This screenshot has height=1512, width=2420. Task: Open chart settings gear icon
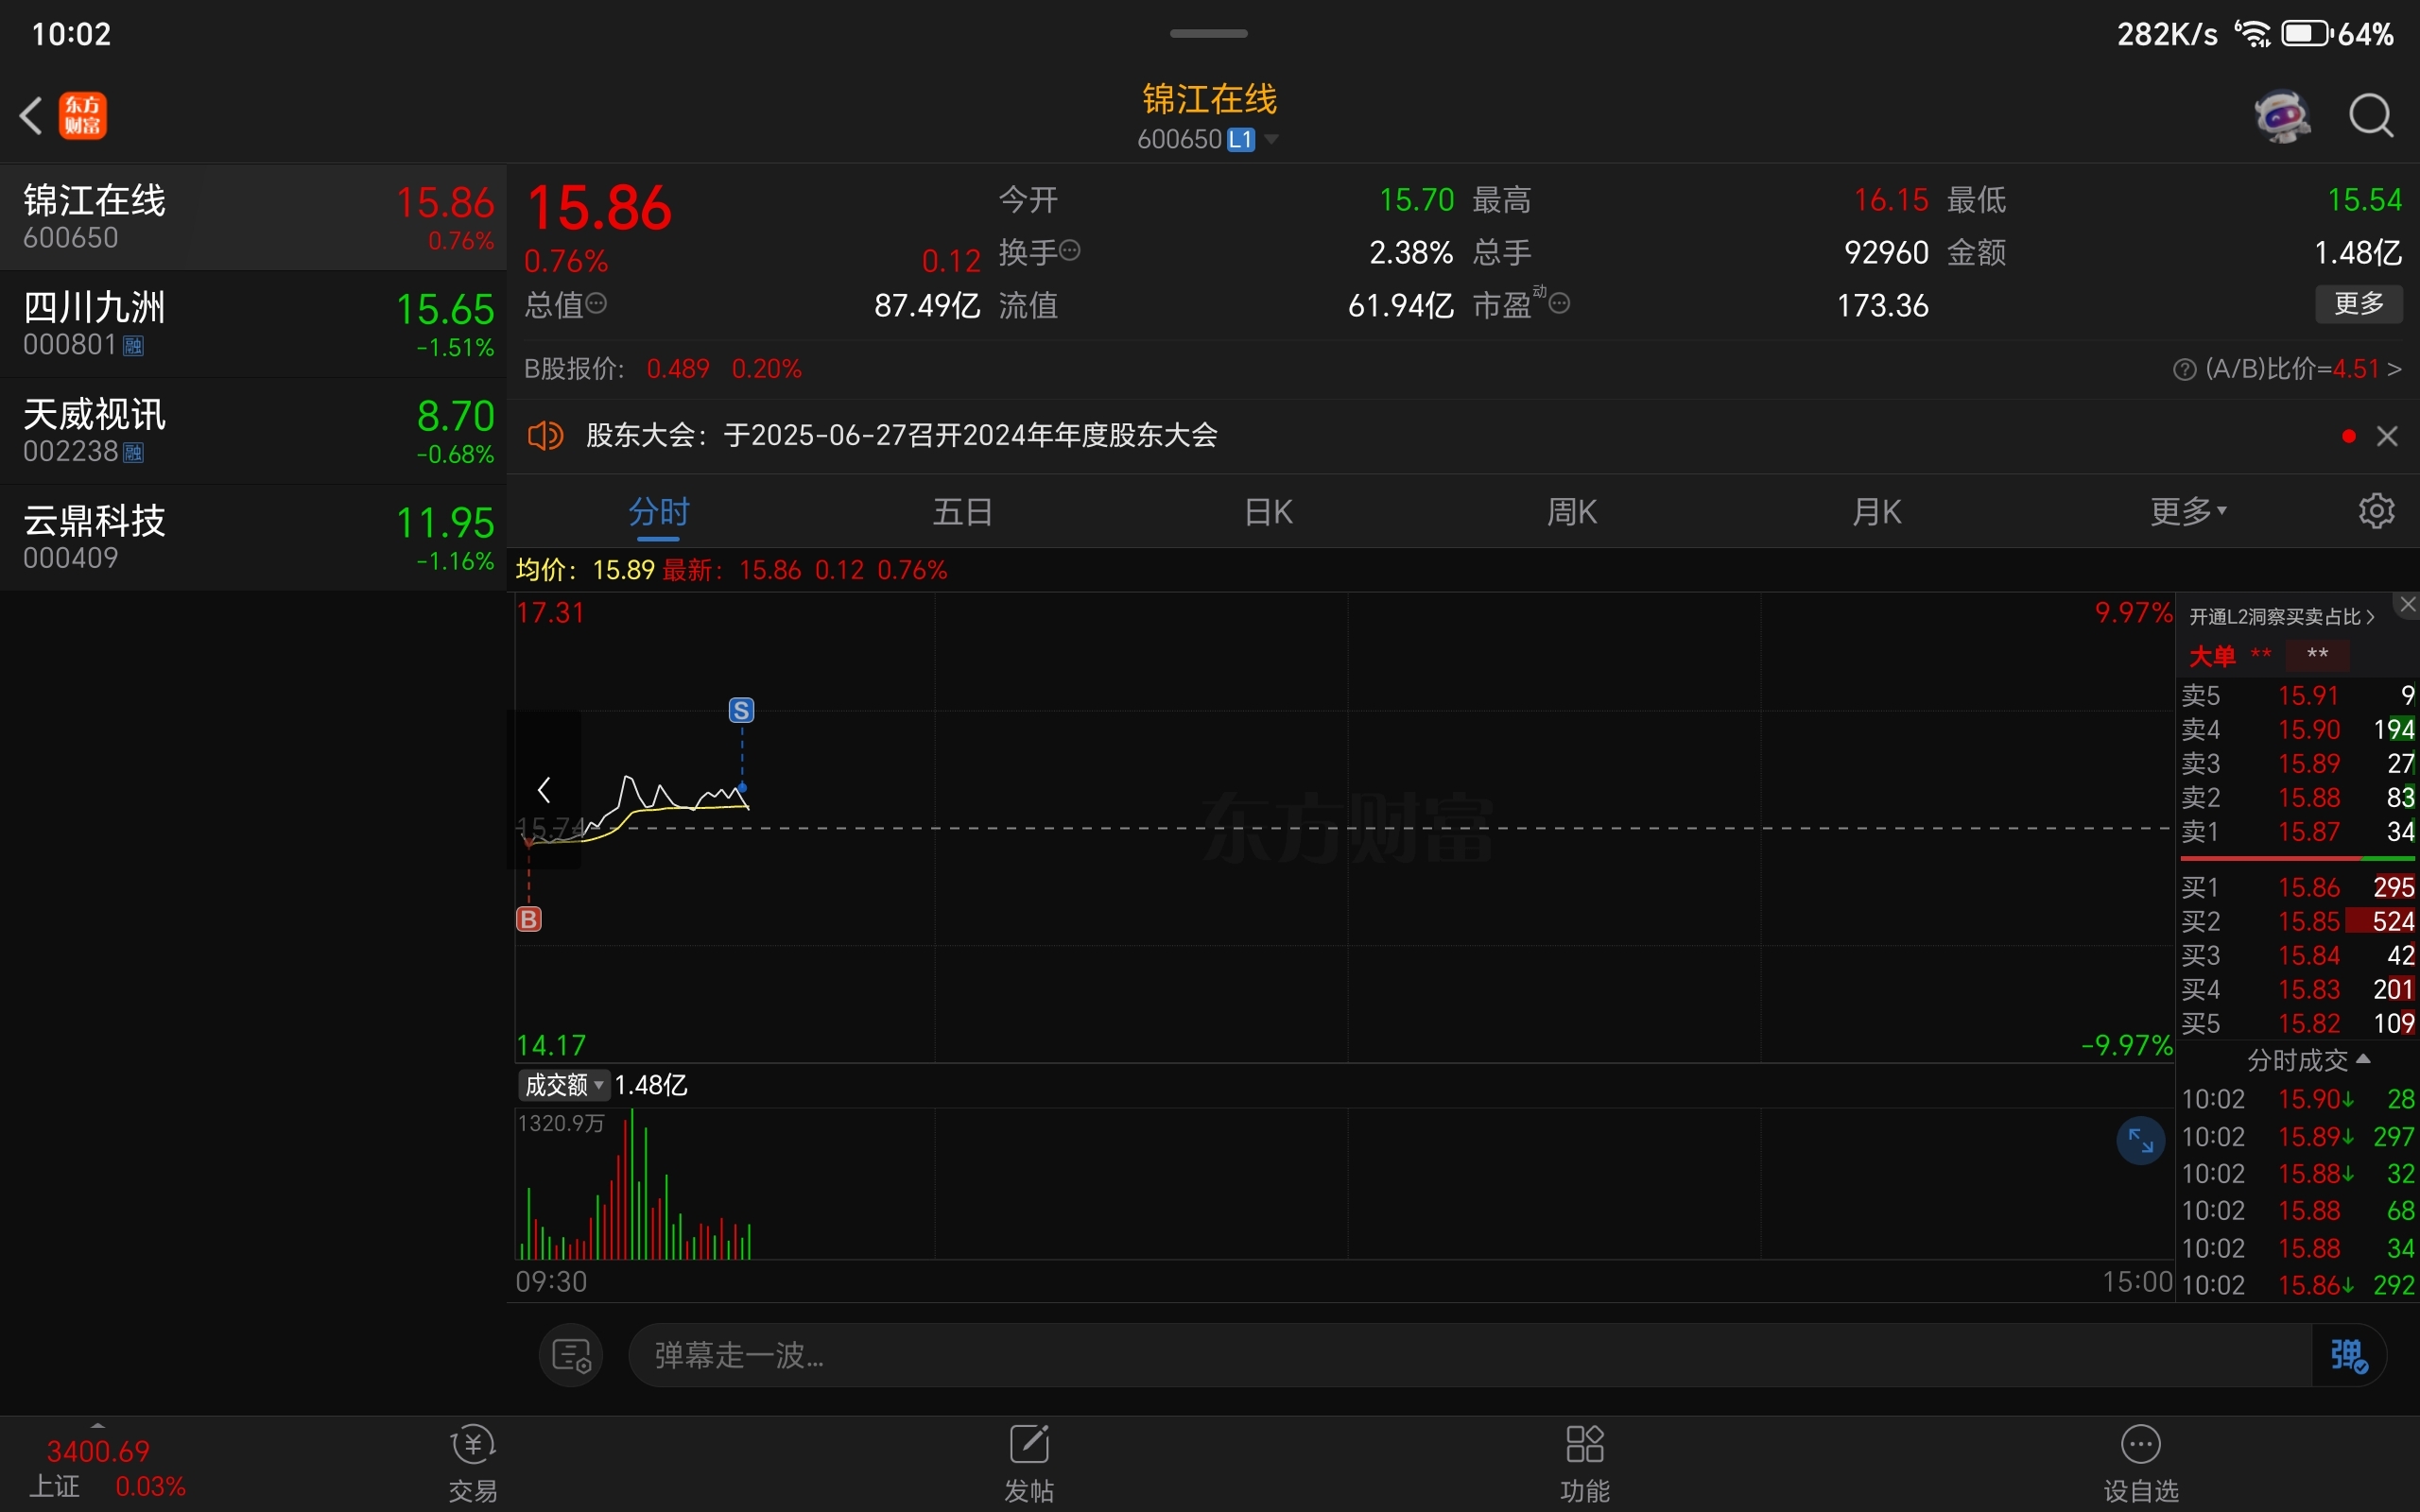(2376, 511)
